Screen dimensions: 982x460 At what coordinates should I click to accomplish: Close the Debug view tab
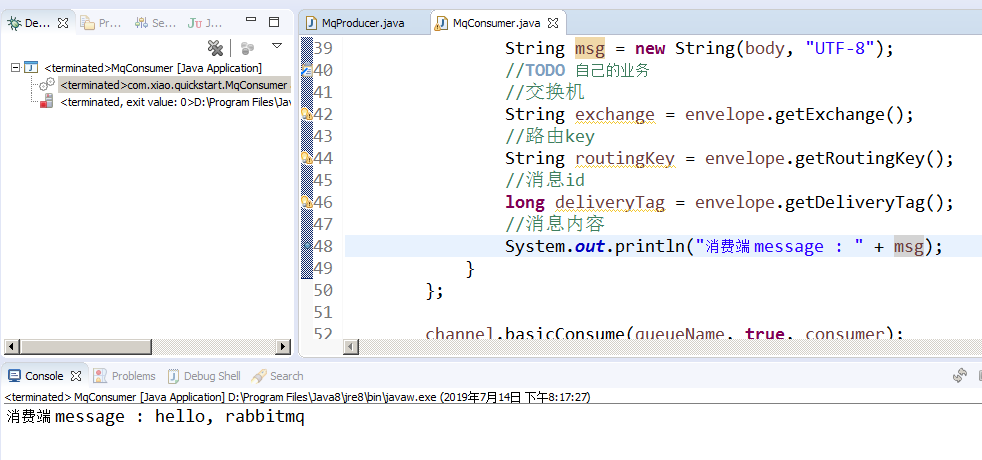click(63, 23)
